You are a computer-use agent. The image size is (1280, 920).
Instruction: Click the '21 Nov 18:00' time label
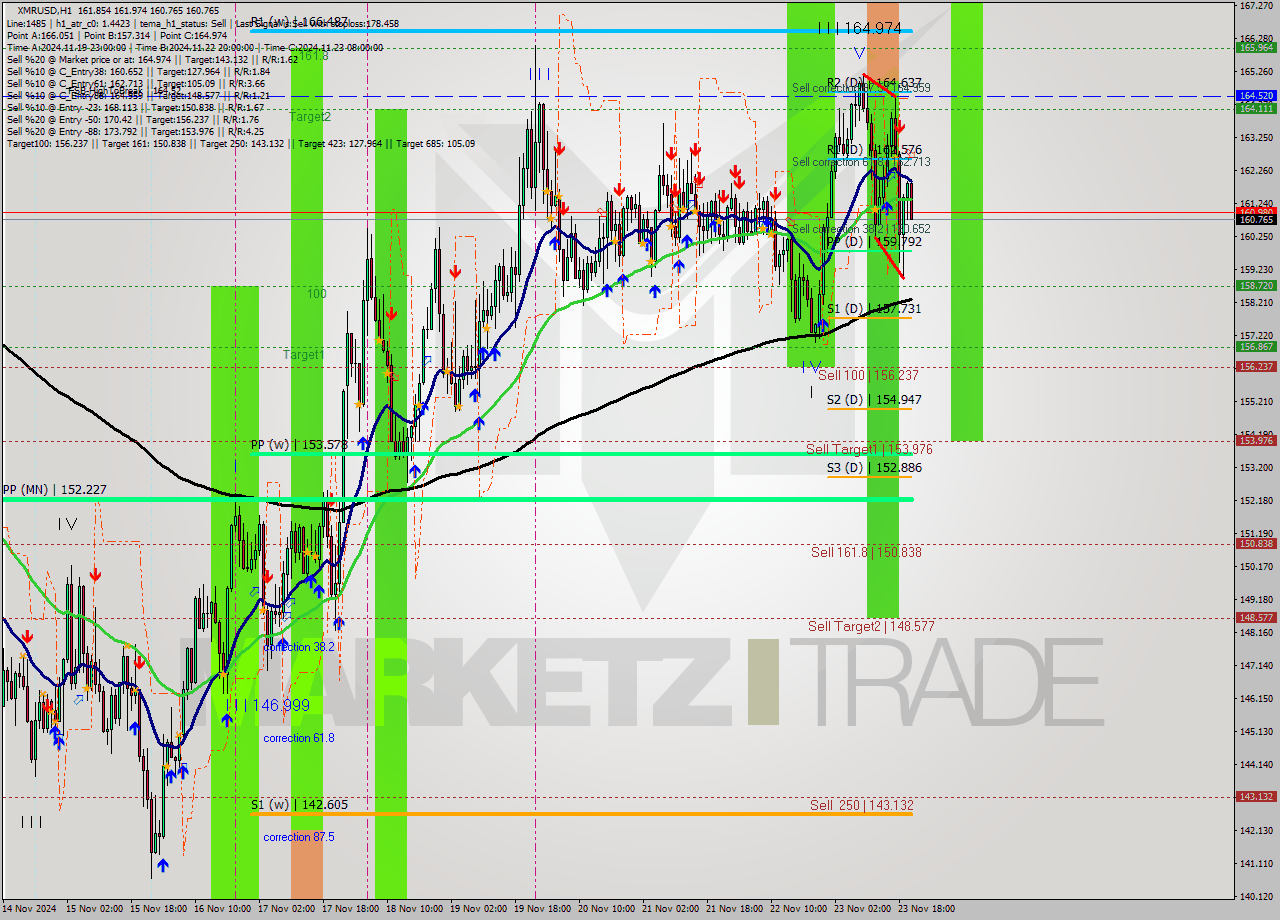(x=735, y=909)
